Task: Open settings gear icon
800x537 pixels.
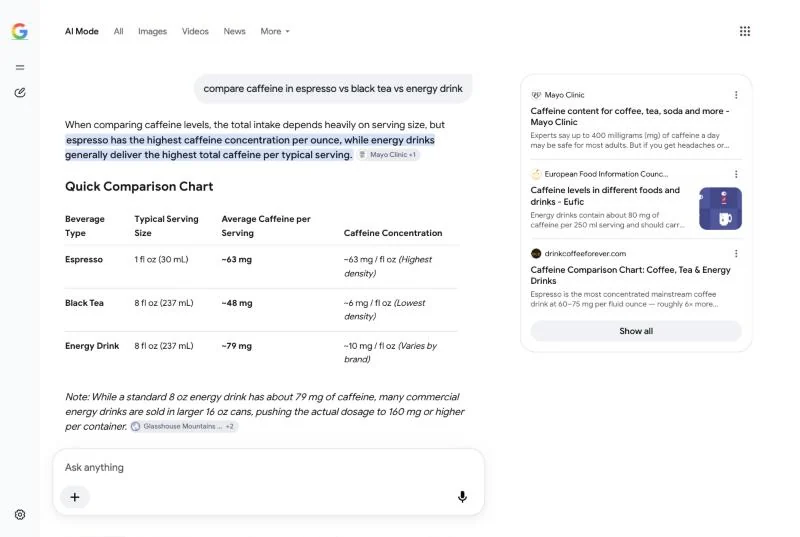Action: (20, 515)
